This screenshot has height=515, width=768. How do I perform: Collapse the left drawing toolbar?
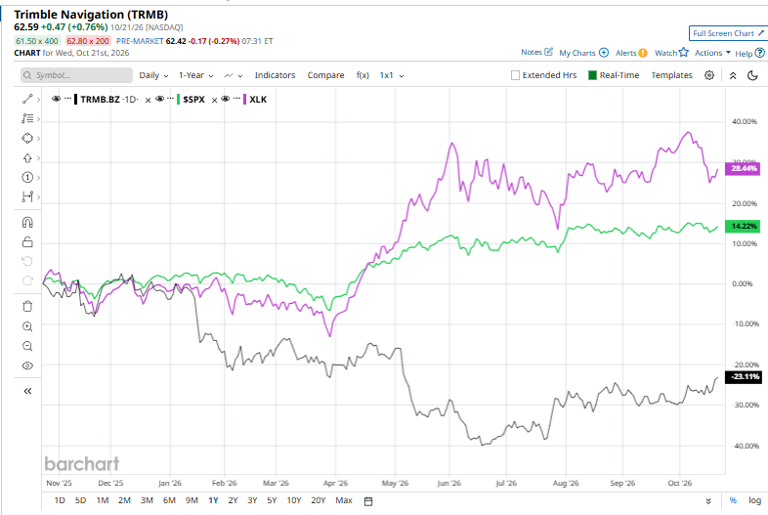pos(27,391)
